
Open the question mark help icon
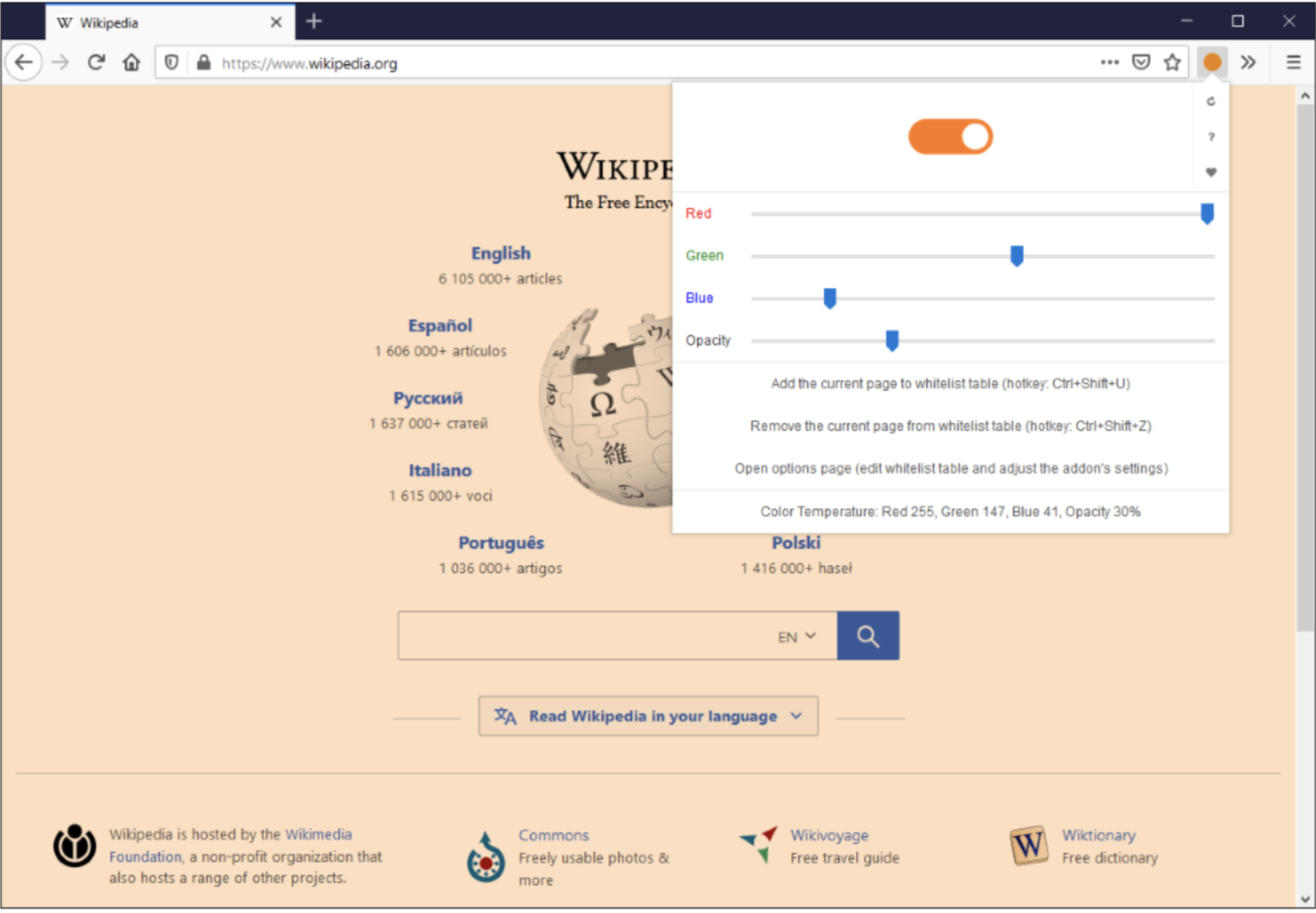click(x=1211, y=137)
